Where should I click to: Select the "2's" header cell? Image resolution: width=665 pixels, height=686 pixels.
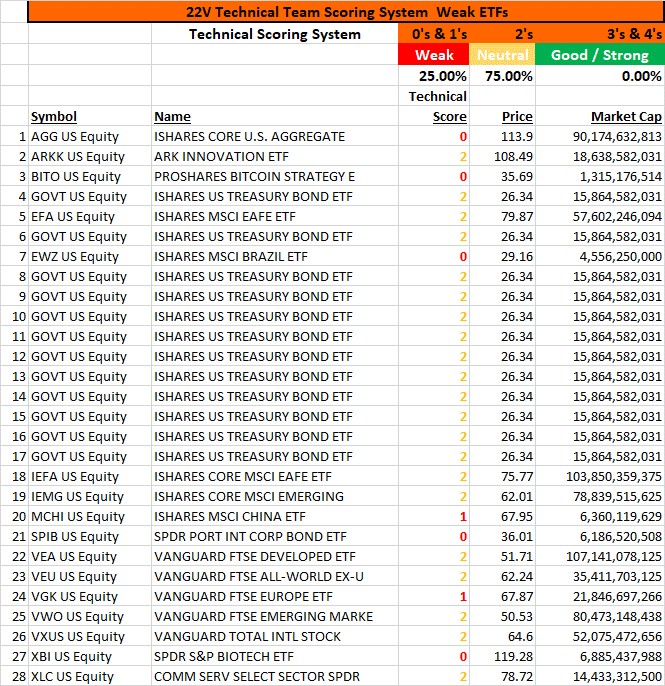(x=502, y=34)
